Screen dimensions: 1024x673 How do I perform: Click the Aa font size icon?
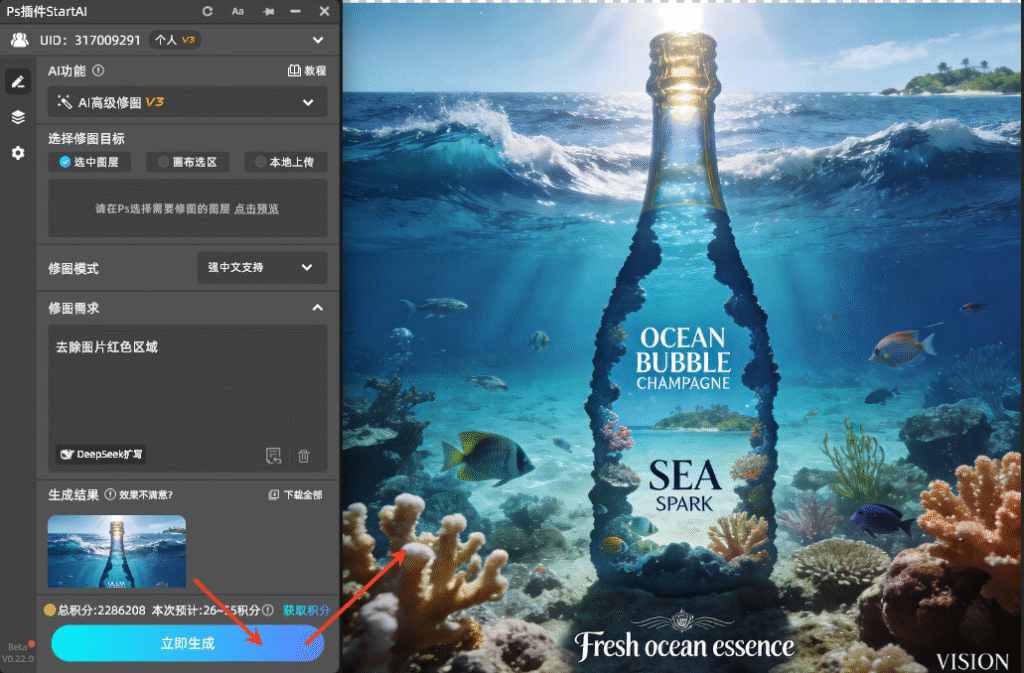pyautogui.click(x=237, y=11)
